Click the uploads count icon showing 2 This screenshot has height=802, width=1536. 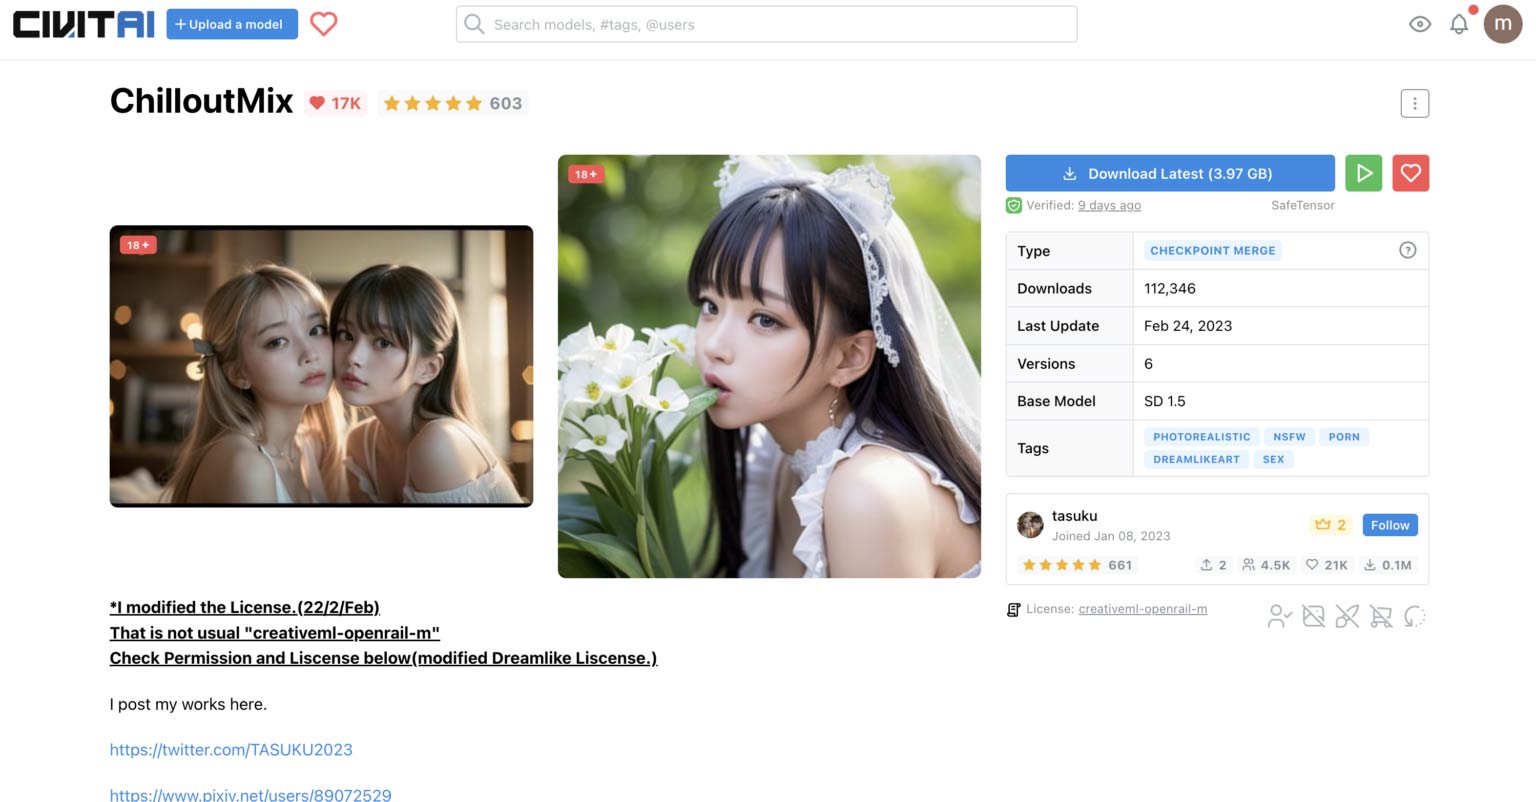pos(1213,565)
